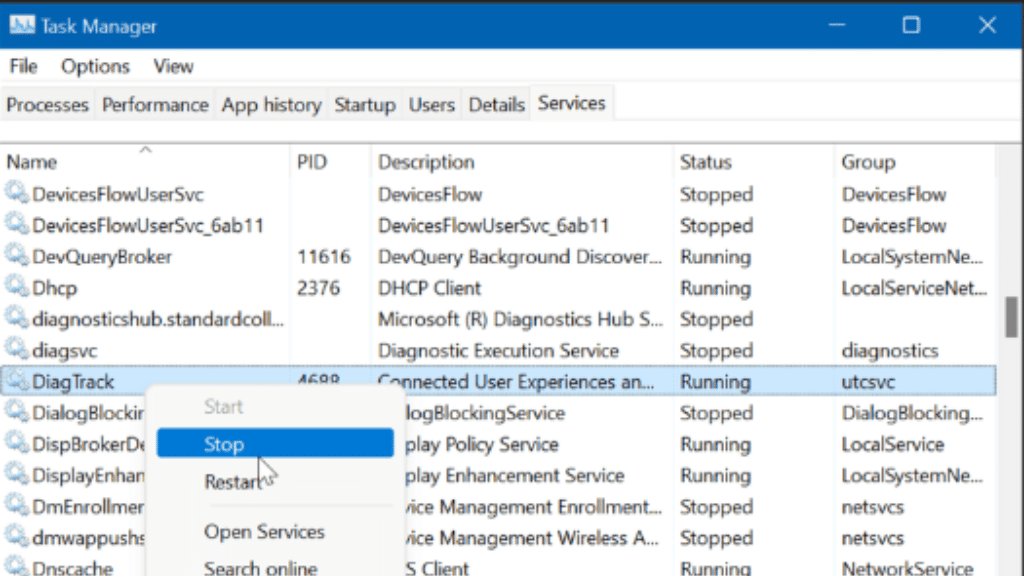Switch to the Performance tab

[x=155, y=104]
